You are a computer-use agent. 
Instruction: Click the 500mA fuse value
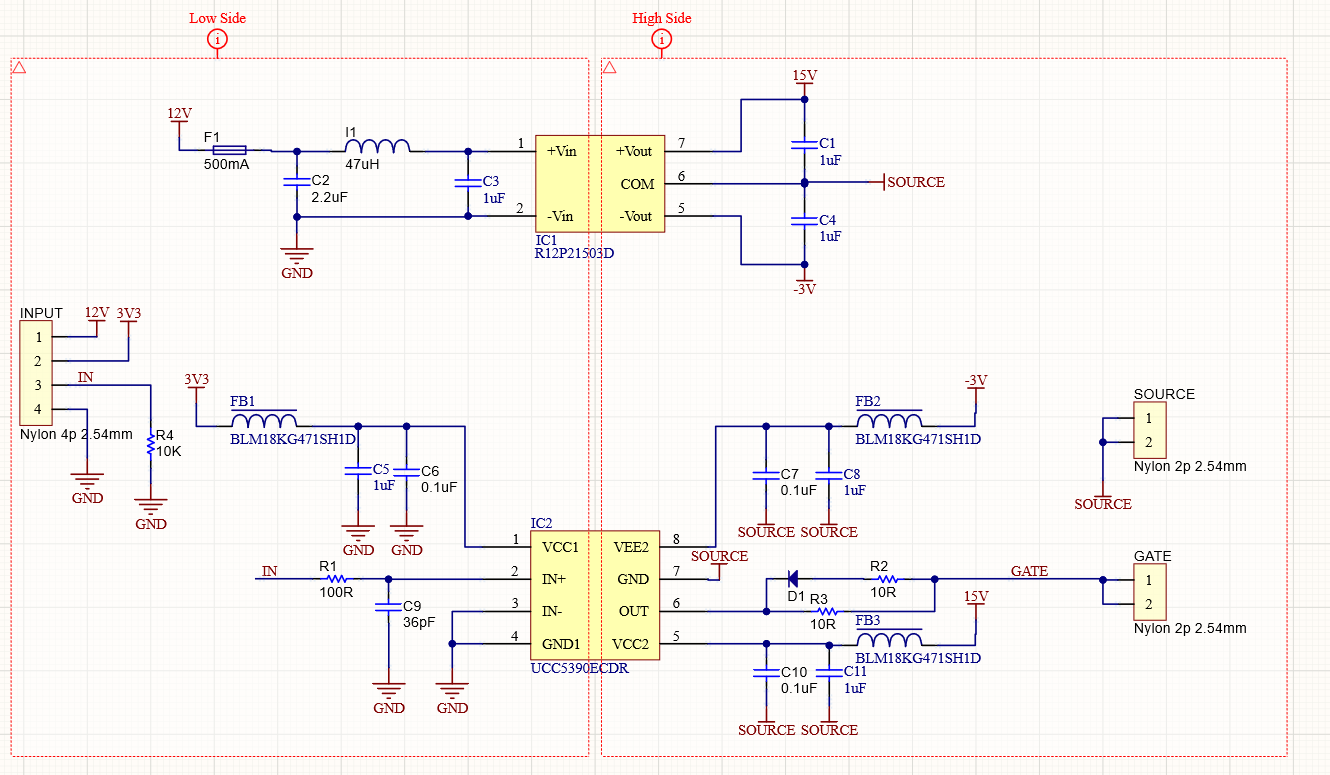[226, 164]
